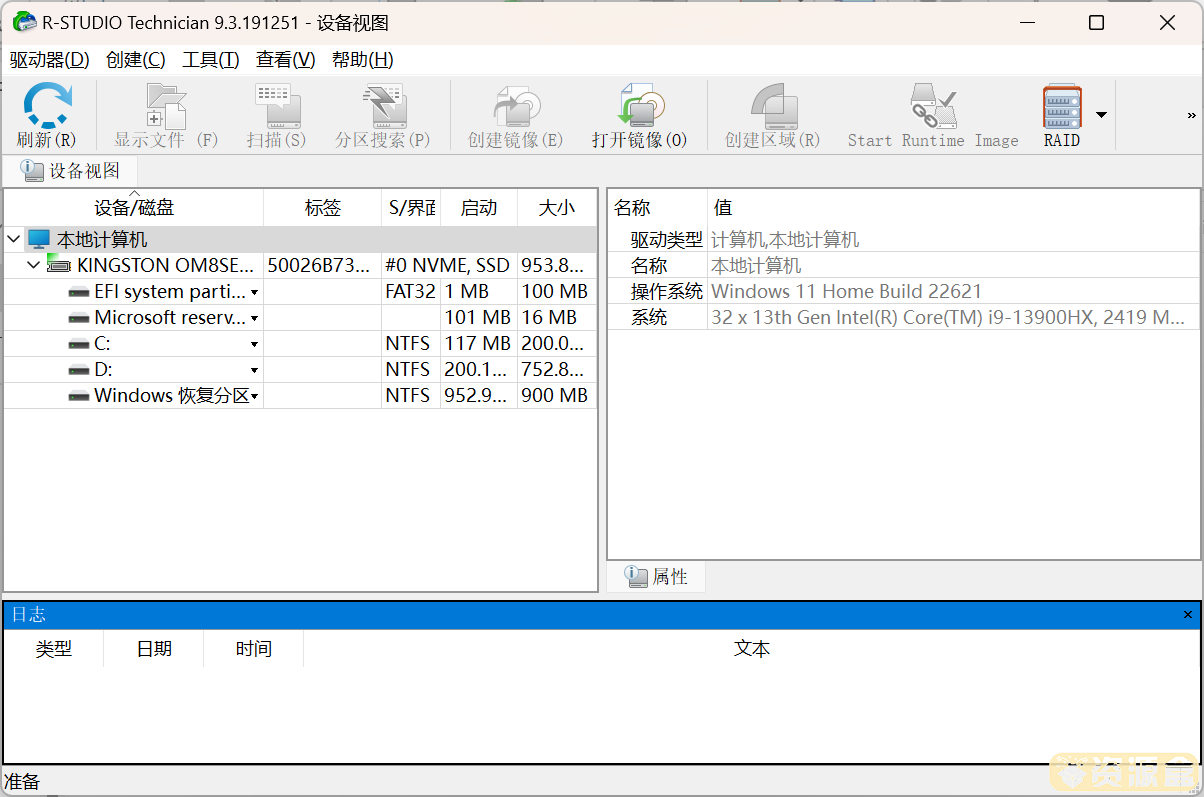Open the RAID dropdown arrow
1204x797 pixels.
[x=1101, y=114]
